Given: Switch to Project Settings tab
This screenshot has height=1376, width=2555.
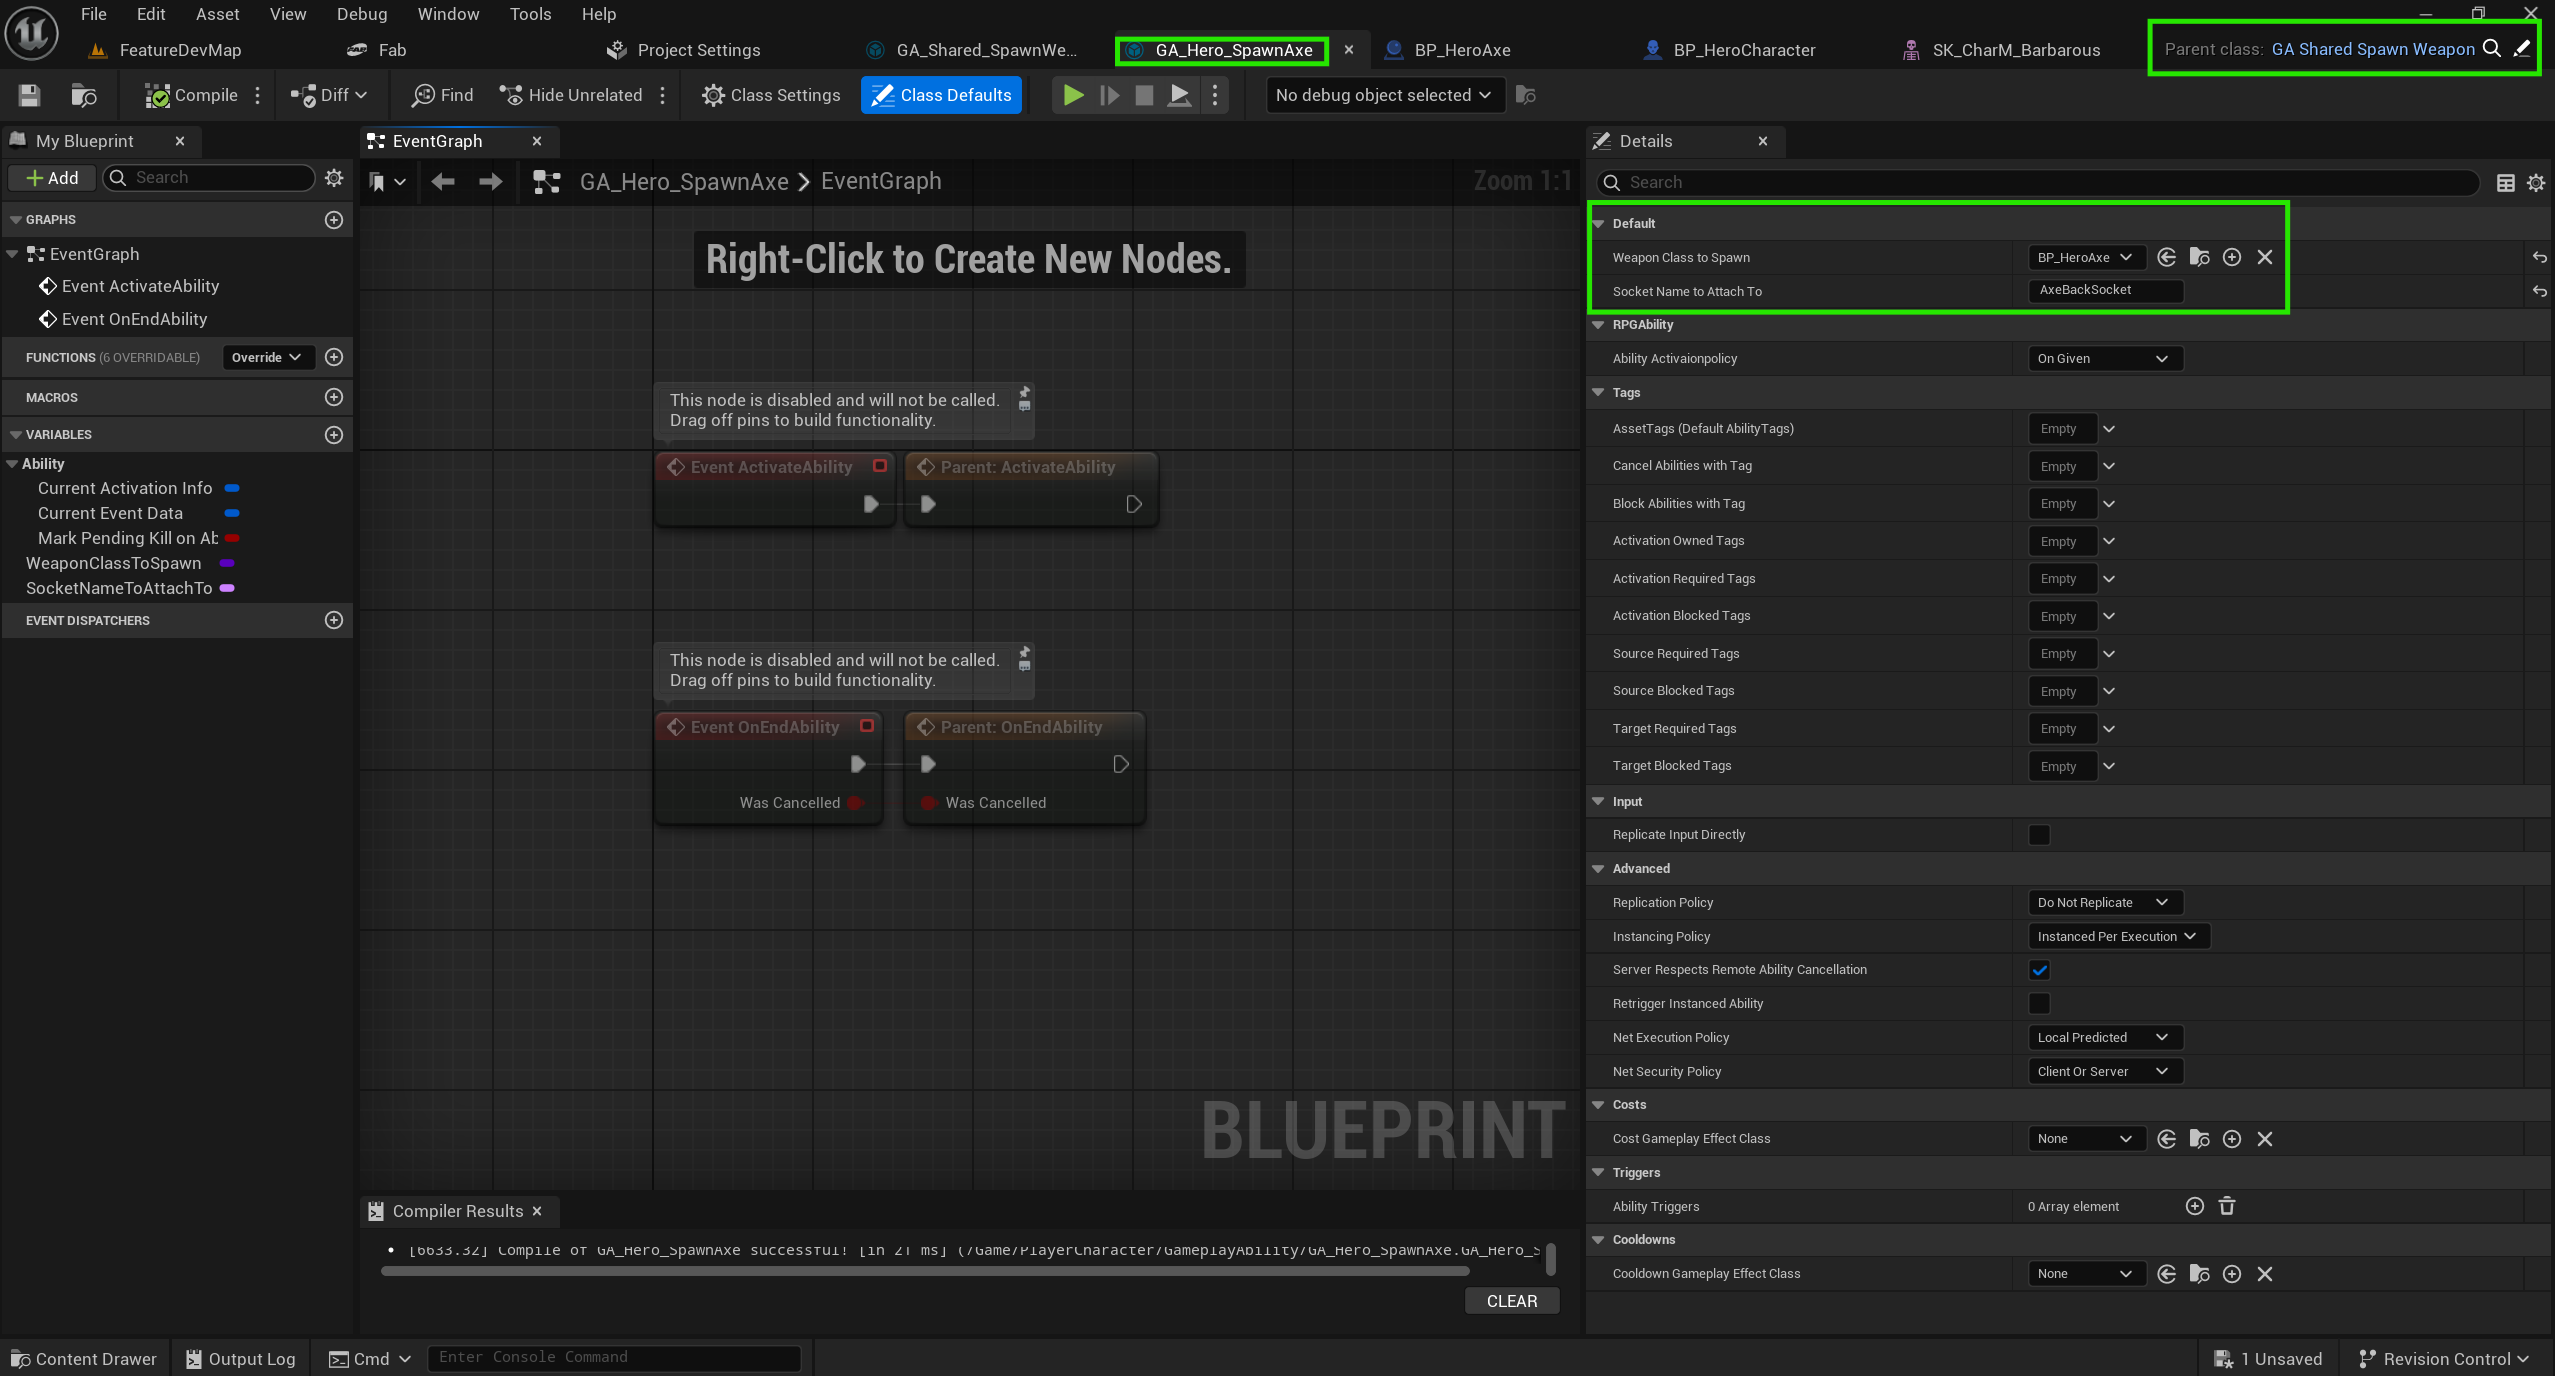Looking at the screenshot, I should [698, 50].
